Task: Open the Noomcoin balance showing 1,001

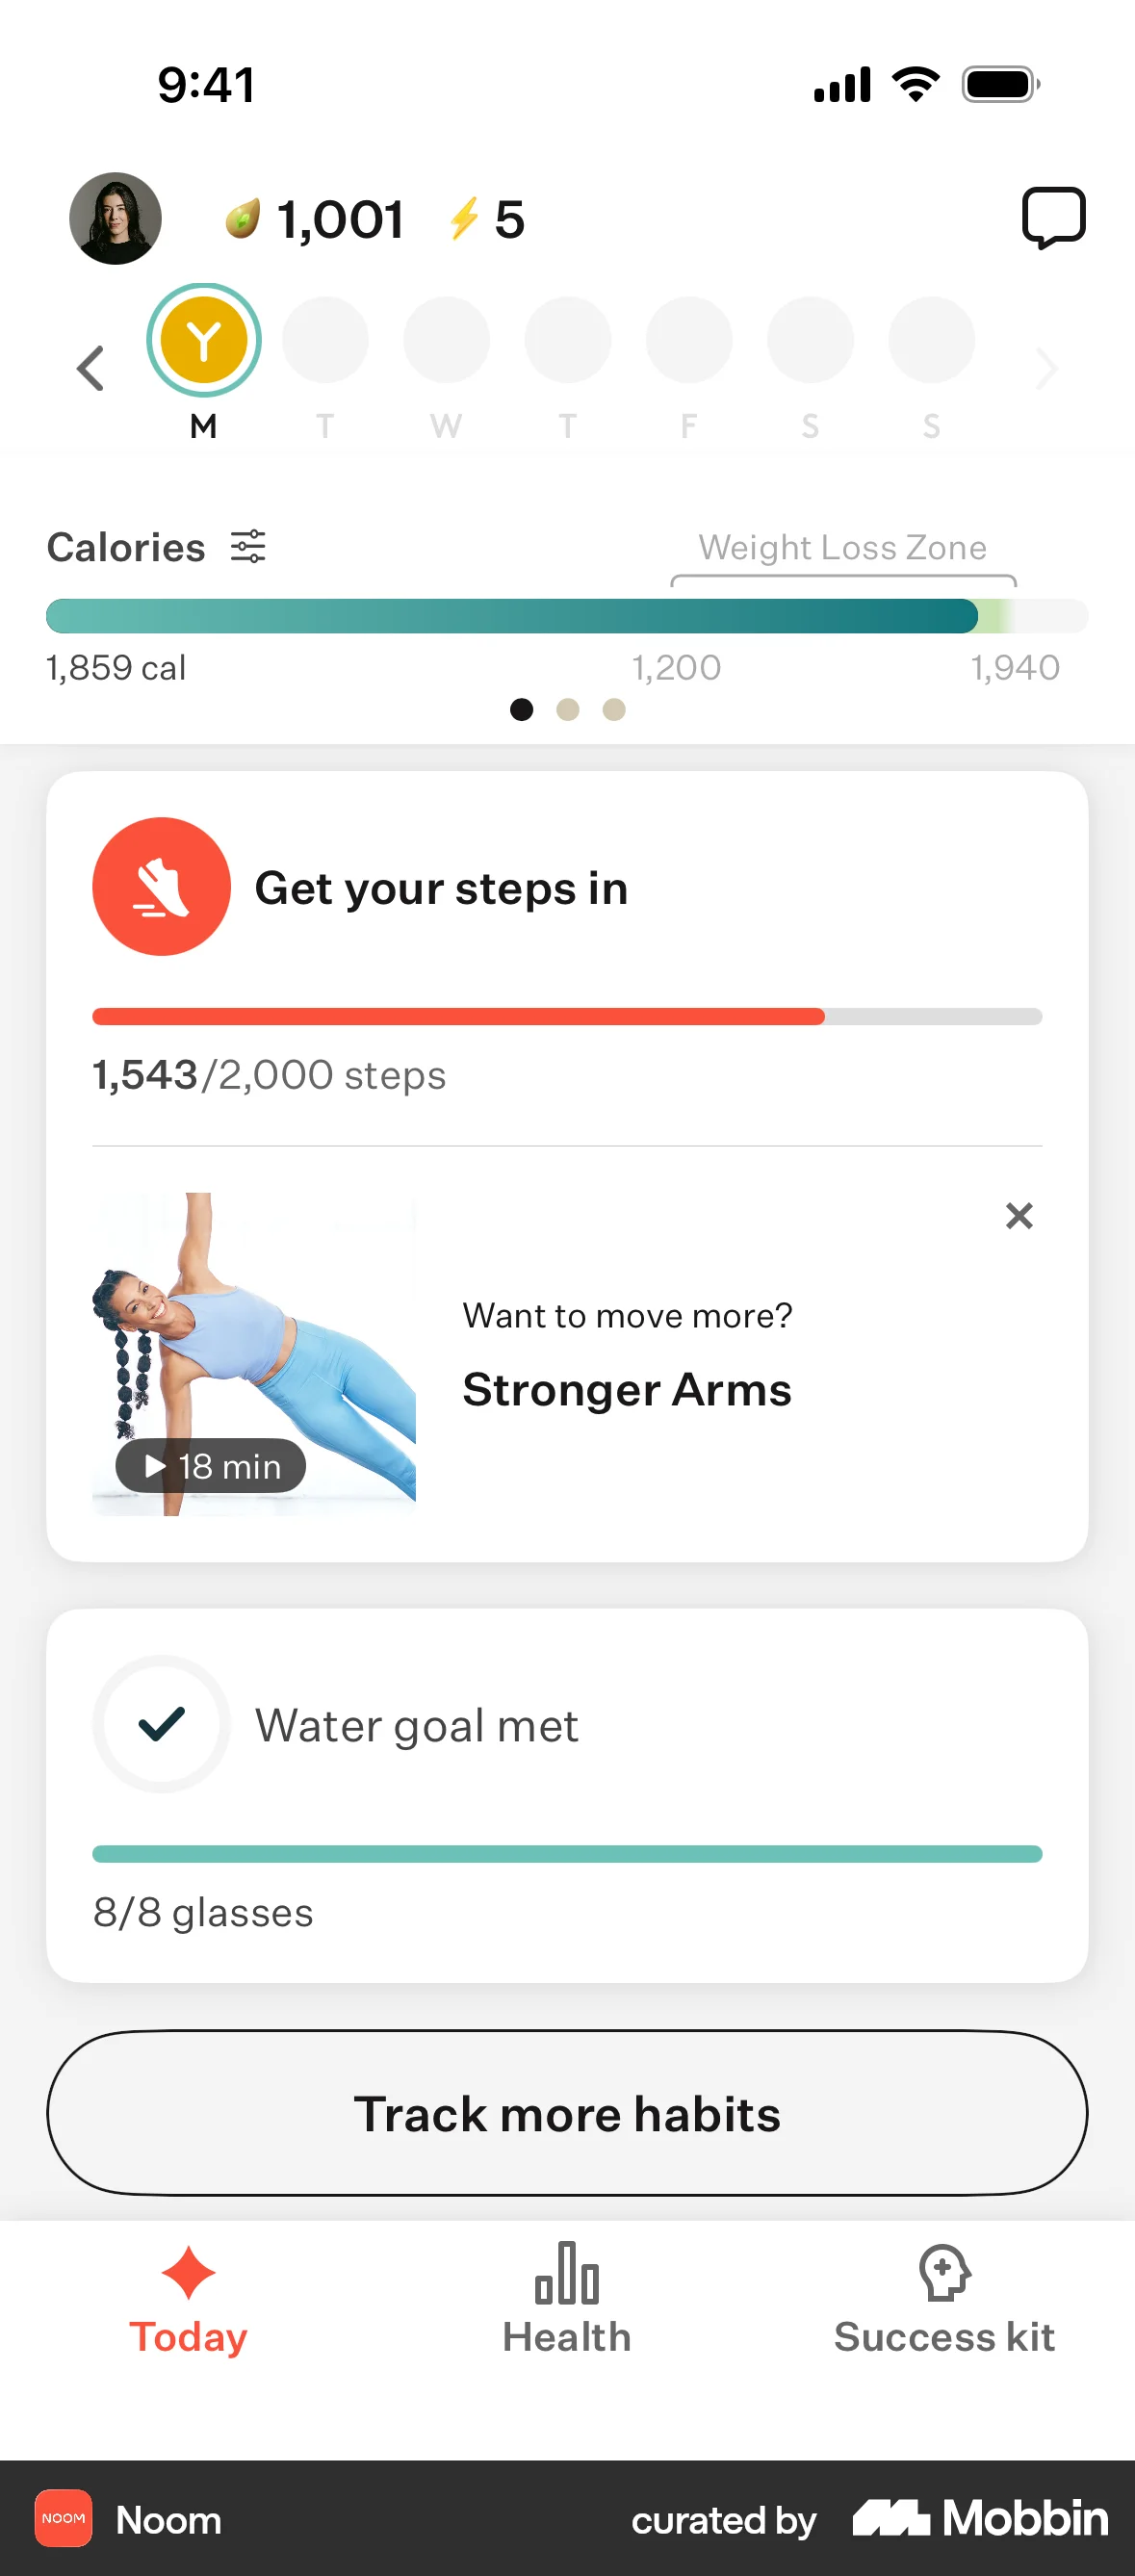Action: pyautogui.click(x=314, y=219)
